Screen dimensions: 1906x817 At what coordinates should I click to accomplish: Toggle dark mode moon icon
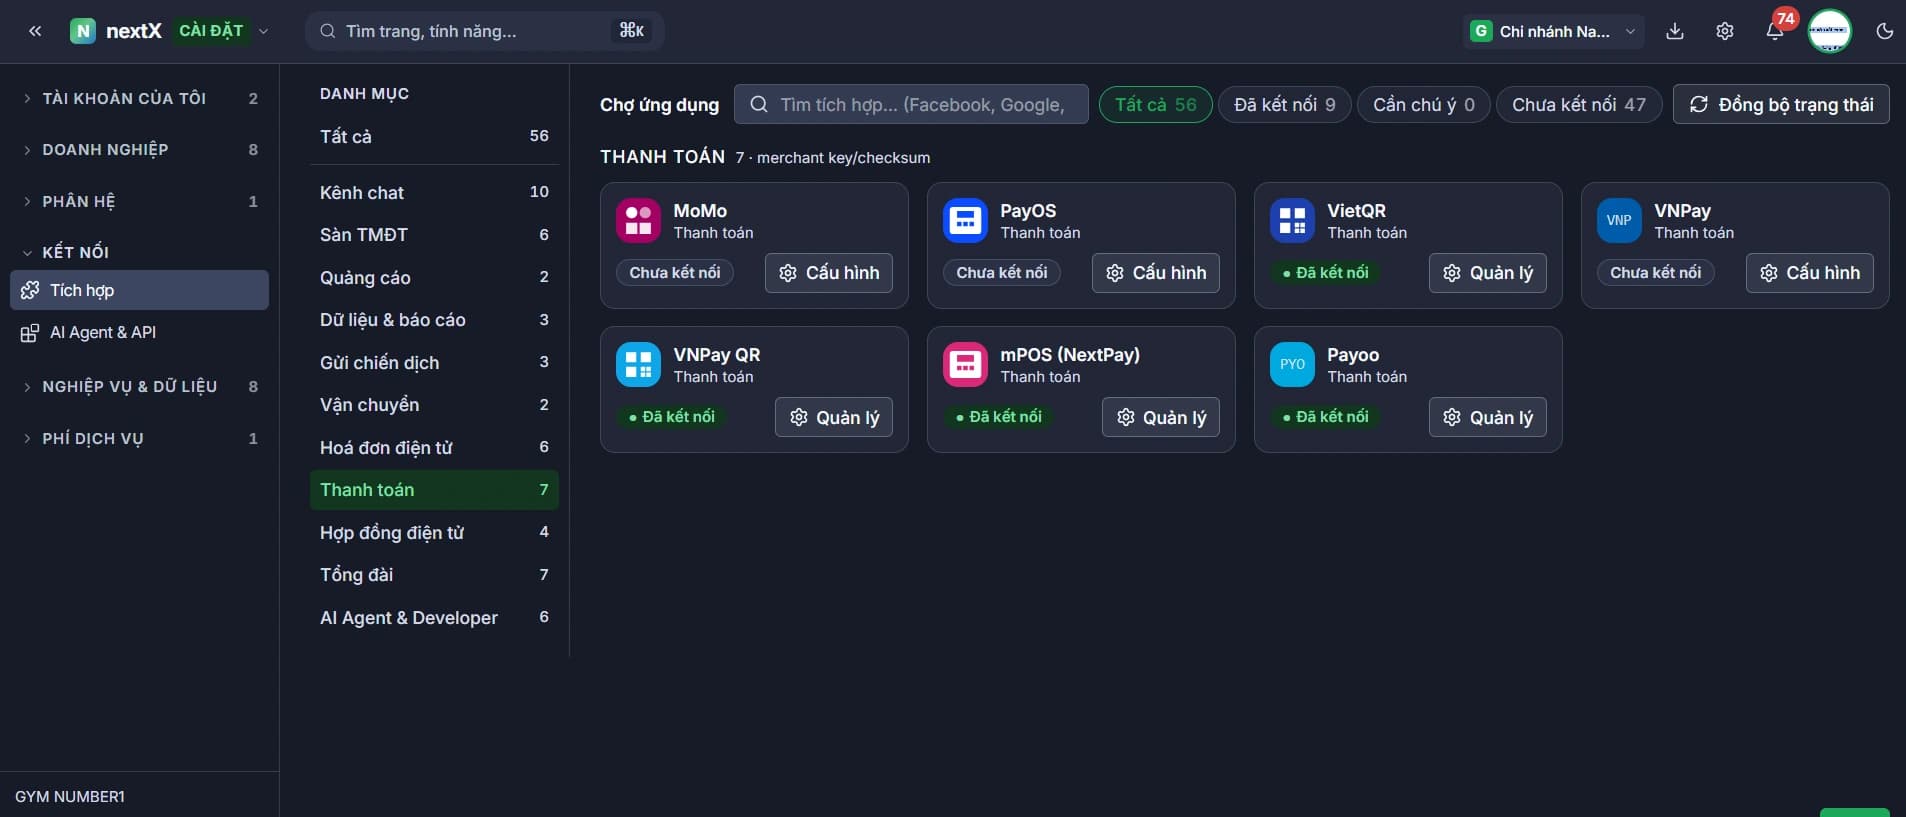tap(1885, 31)
